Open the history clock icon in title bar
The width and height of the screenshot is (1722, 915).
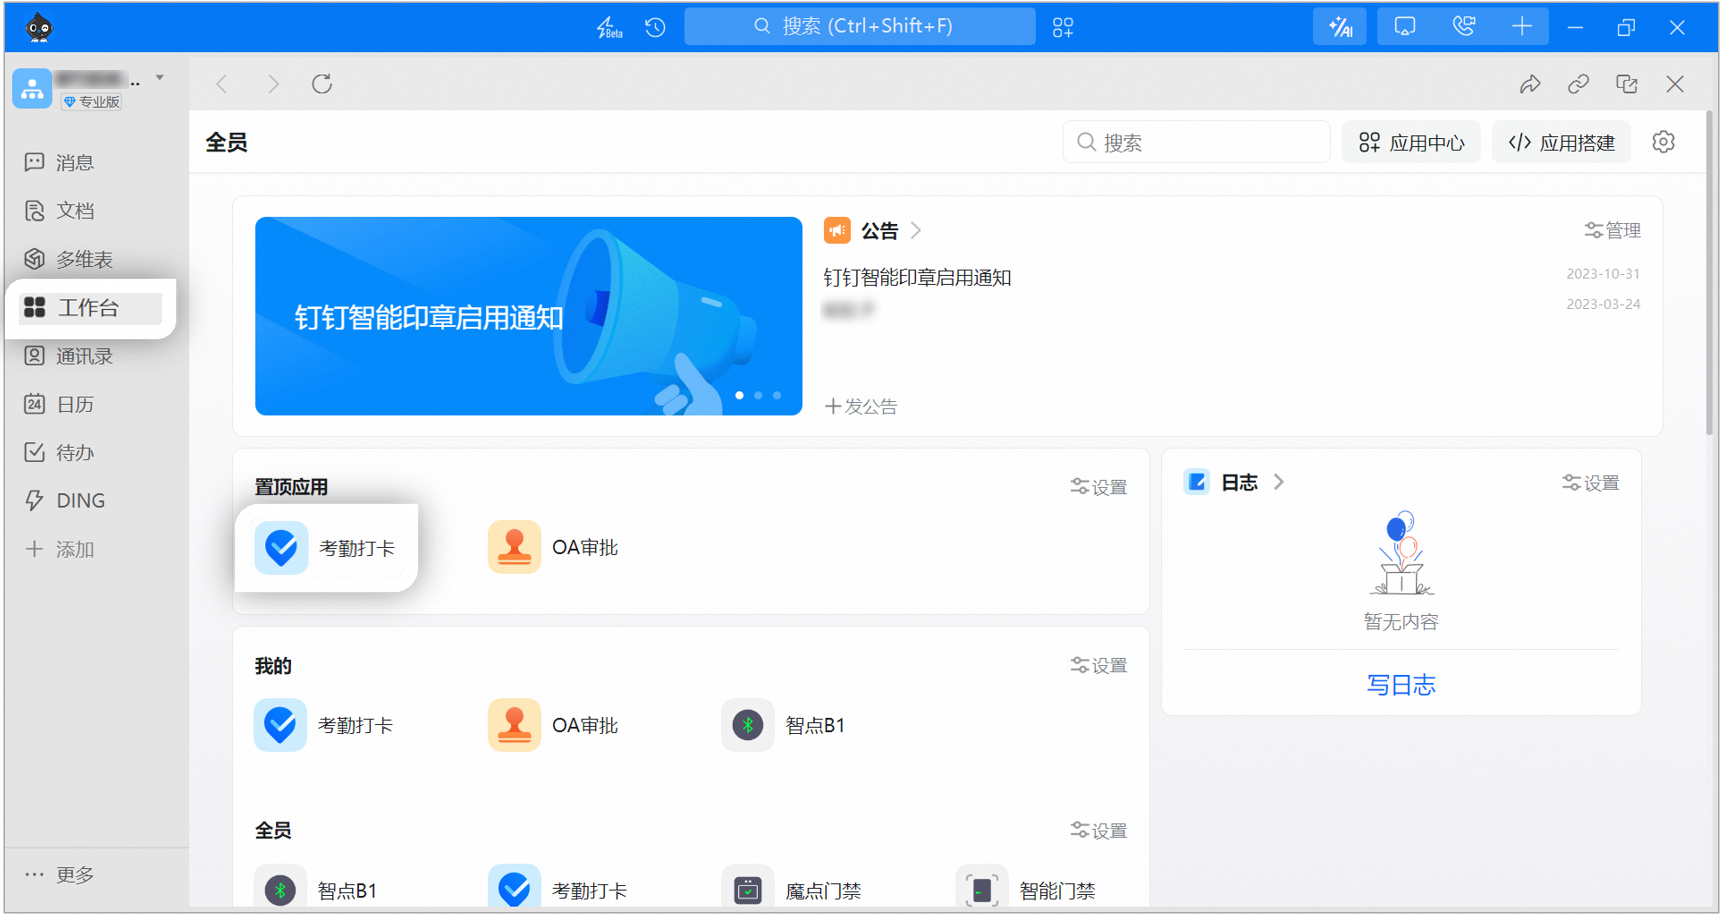pos(656,27)
